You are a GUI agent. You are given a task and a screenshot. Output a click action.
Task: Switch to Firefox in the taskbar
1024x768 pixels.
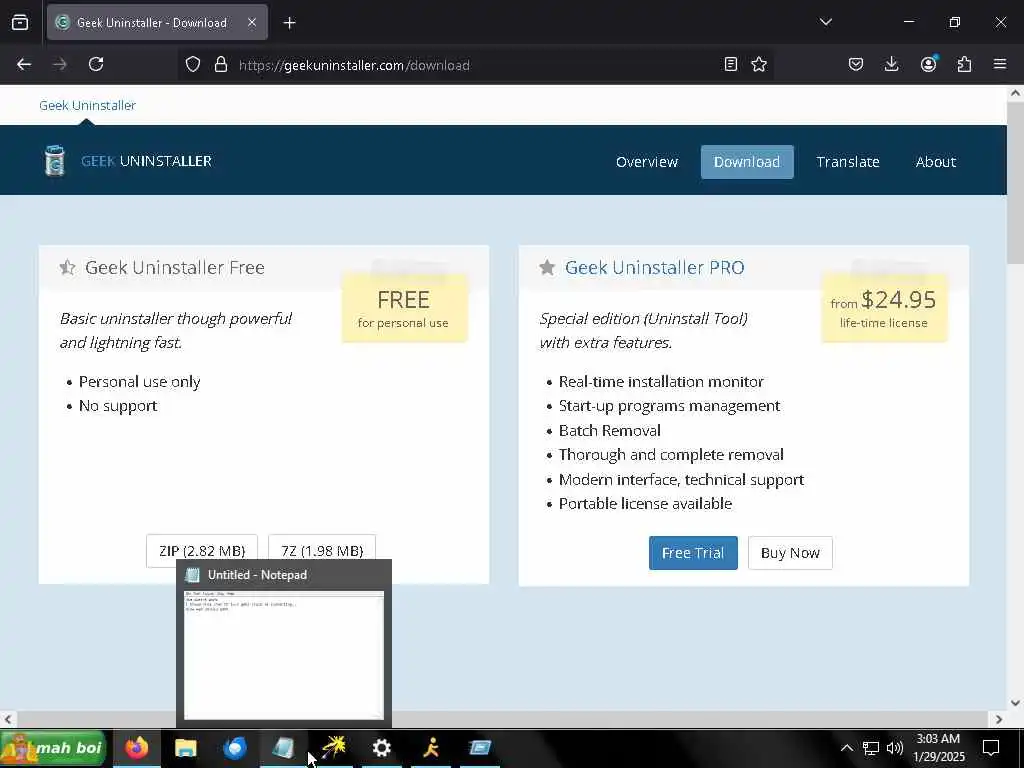(136, 748)
